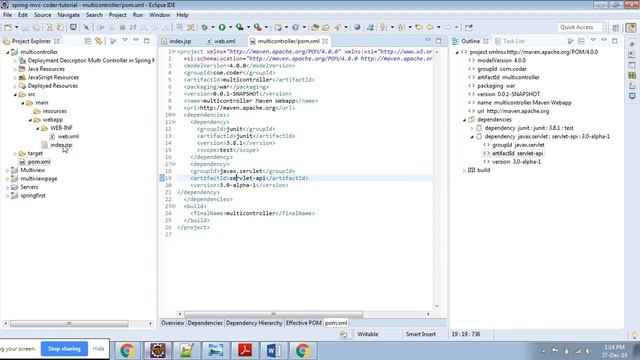The height and width of the screenshot is (360, 640).
Task: Expand junit dependency node in Outline
Action: (x=472, y=128)
